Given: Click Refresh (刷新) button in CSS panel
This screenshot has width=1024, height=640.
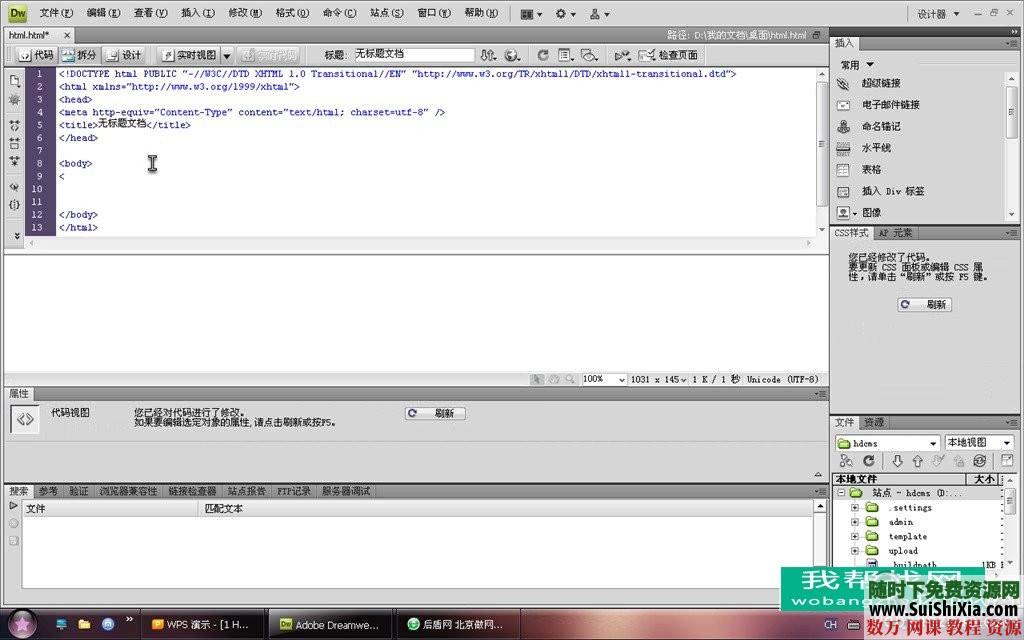Looking at the screenshot, I should click(x=924, y=305).
